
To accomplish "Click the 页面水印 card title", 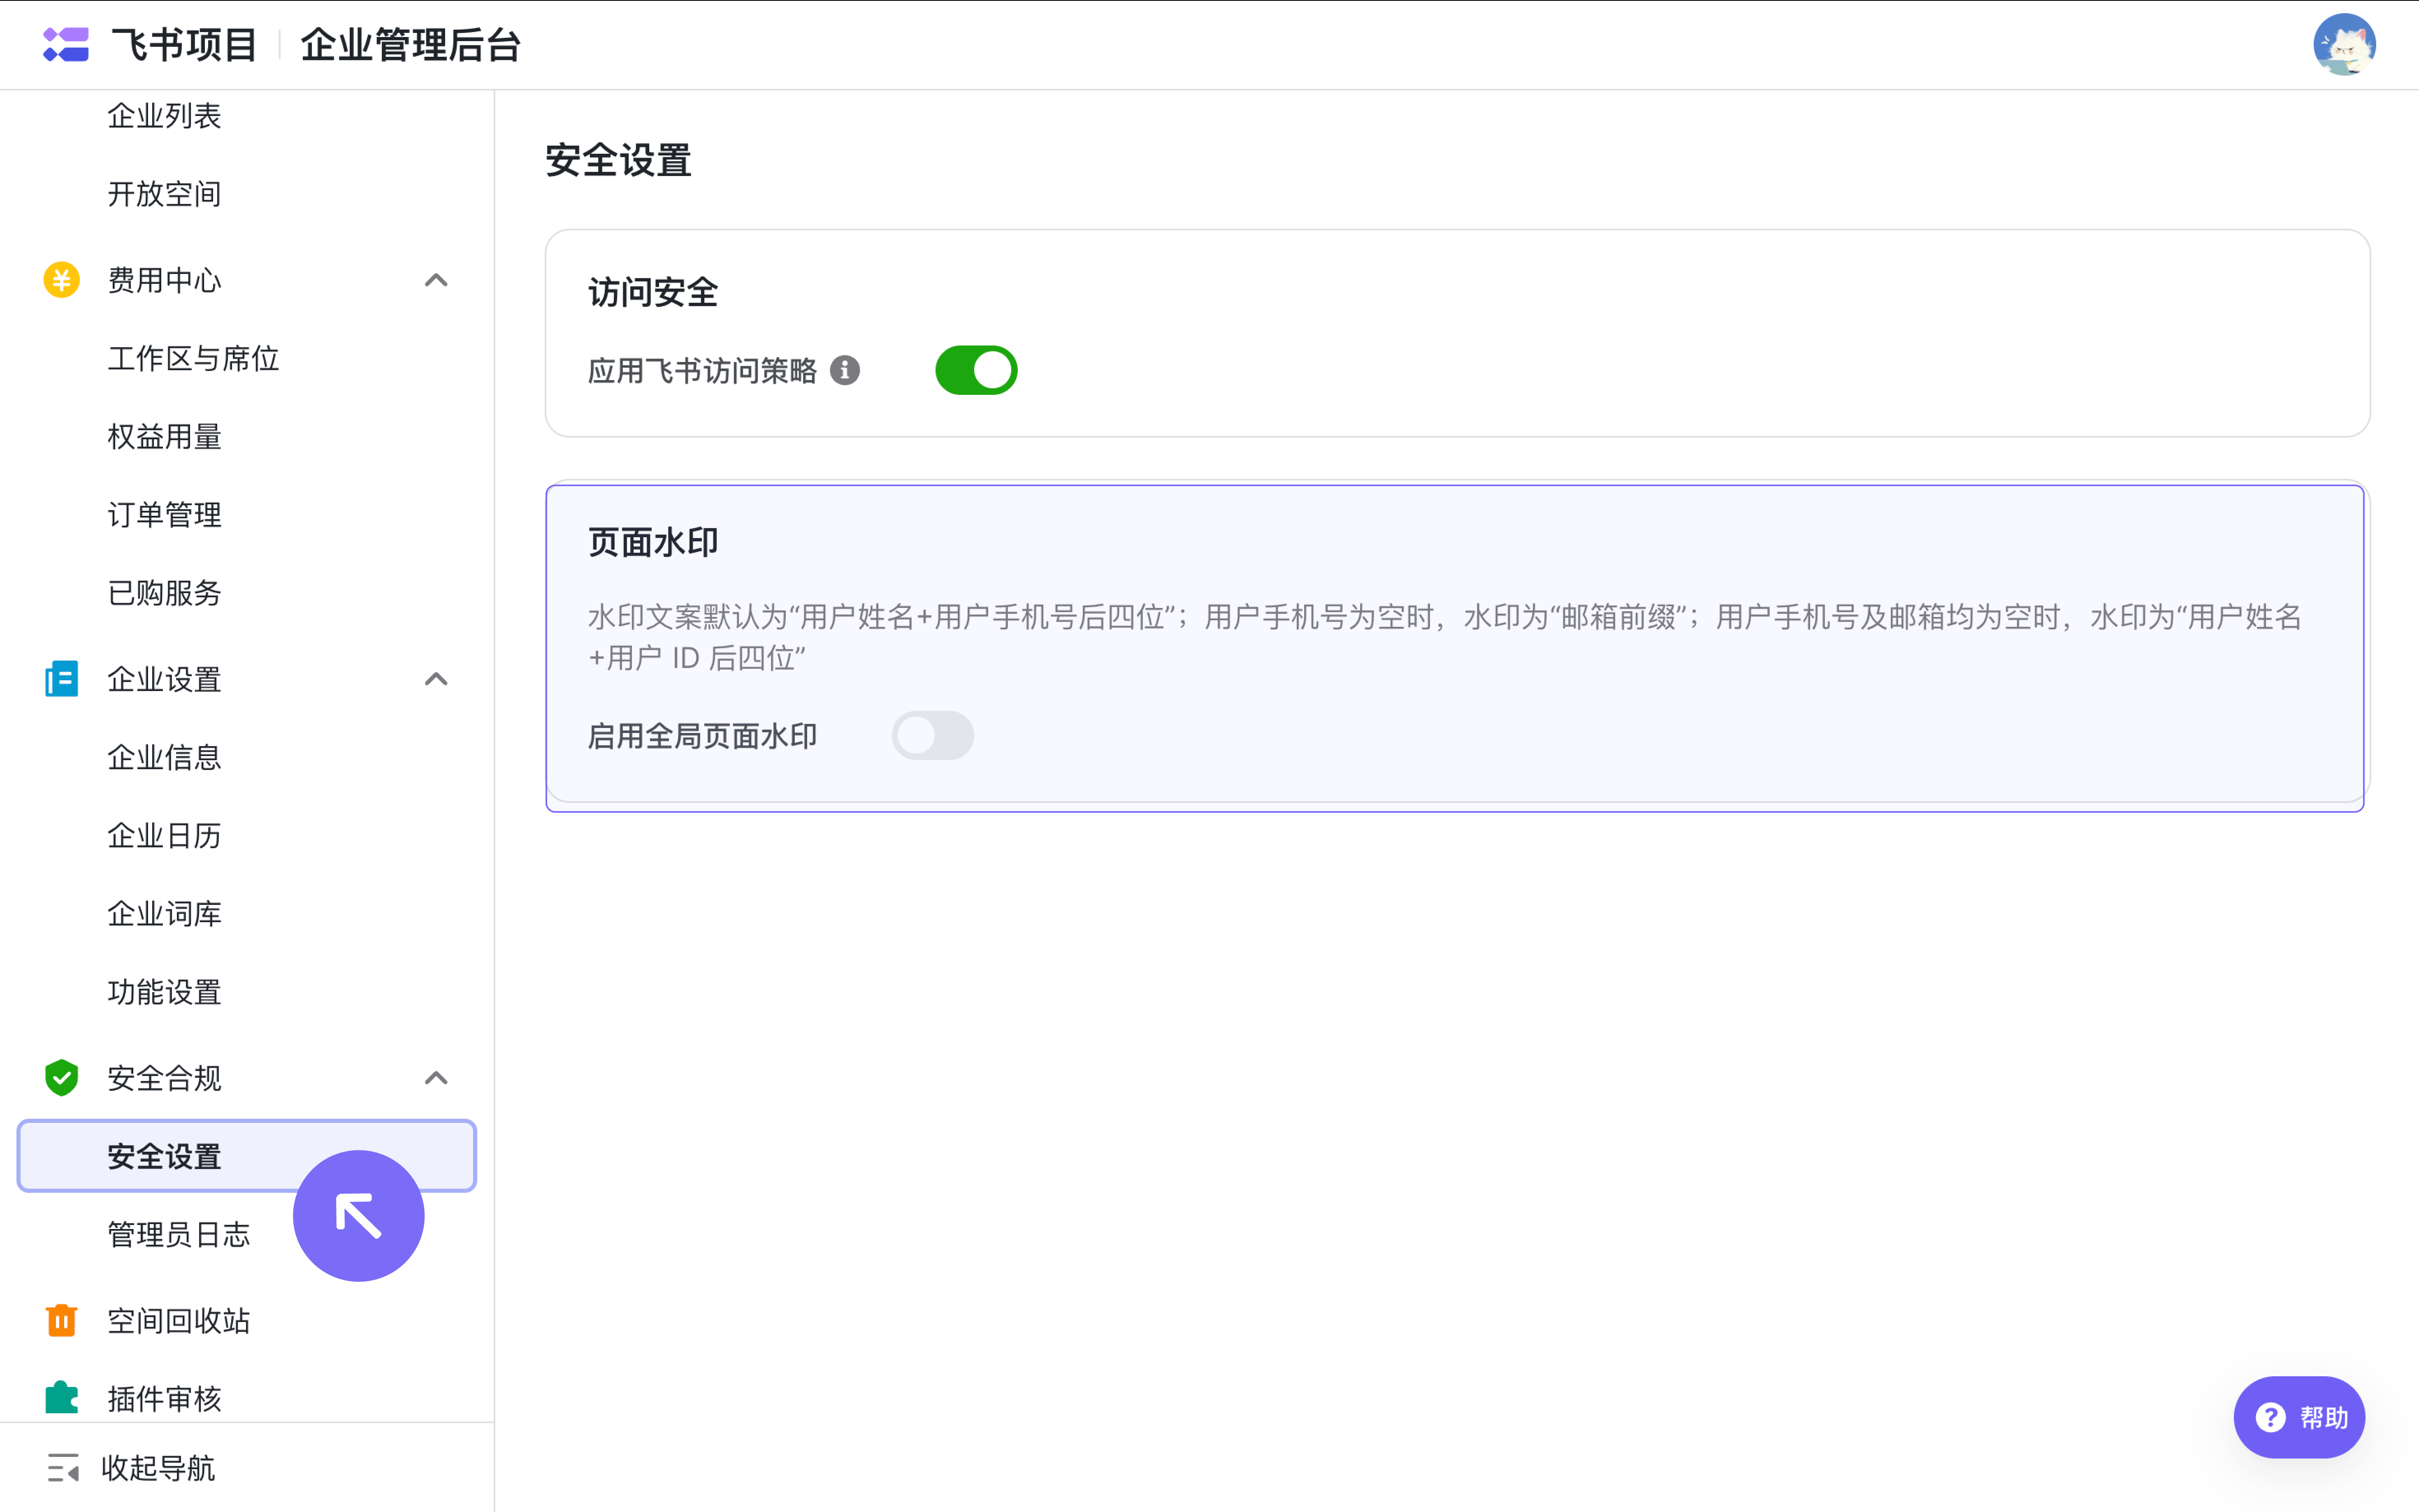I will pyautogui.click(x=653, y=542).
